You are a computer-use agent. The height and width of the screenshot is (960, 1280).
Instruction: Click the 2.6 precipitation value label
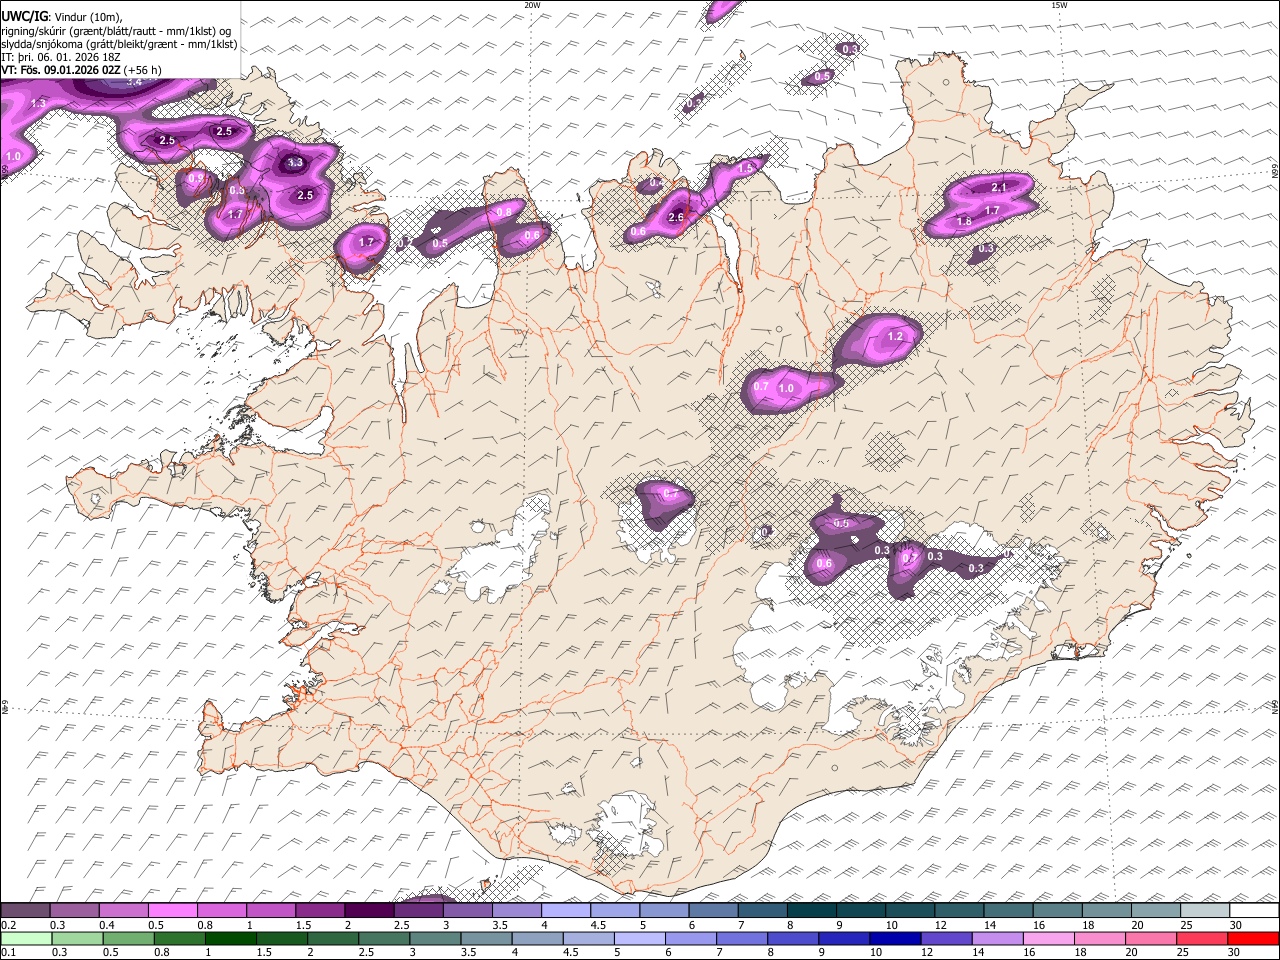675,217
